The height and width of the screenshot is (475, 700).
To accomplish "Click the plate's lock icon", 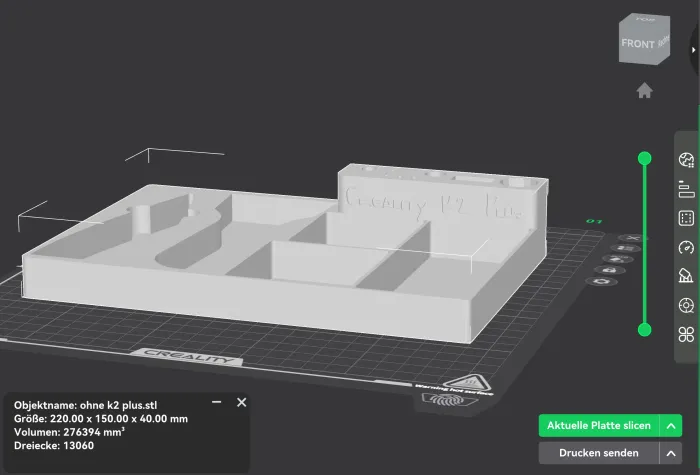I will click(x=610, y=270).
